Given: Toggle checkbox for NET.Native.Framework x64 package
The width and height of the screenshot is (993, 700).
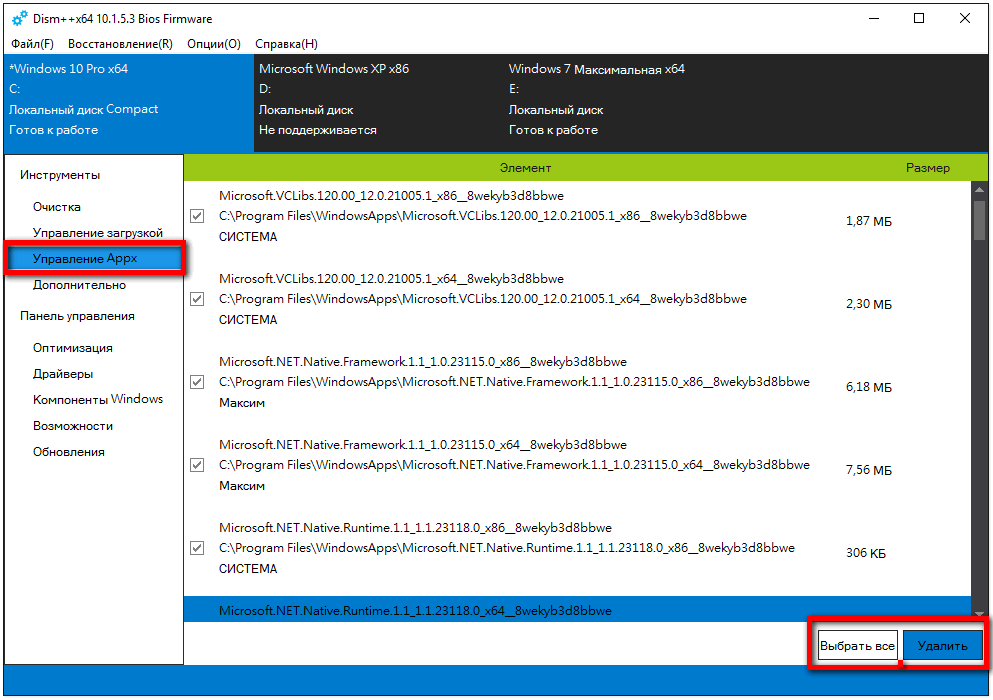Looking at the screenshot, I should coord(197,465).
